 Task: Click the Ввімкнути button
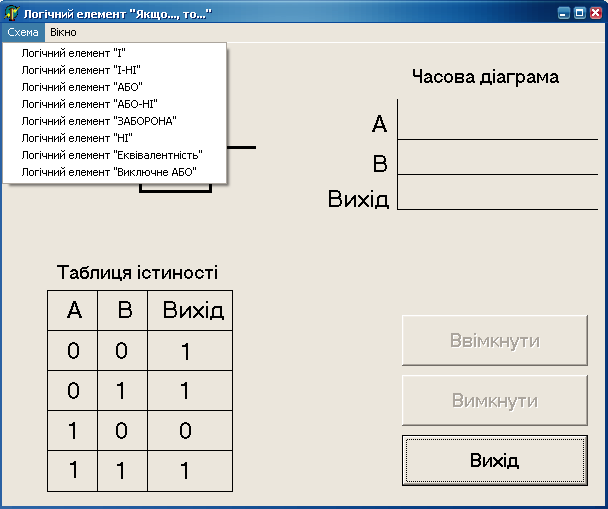(495, 341)
